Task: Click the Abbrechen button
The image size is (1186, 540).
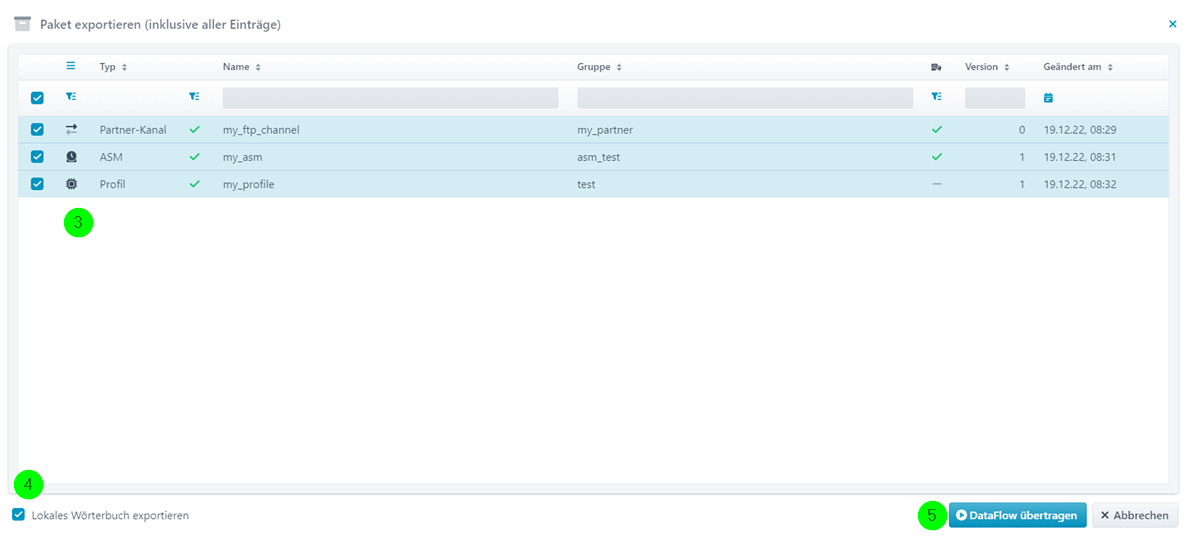Action: tap(1135, 515)
